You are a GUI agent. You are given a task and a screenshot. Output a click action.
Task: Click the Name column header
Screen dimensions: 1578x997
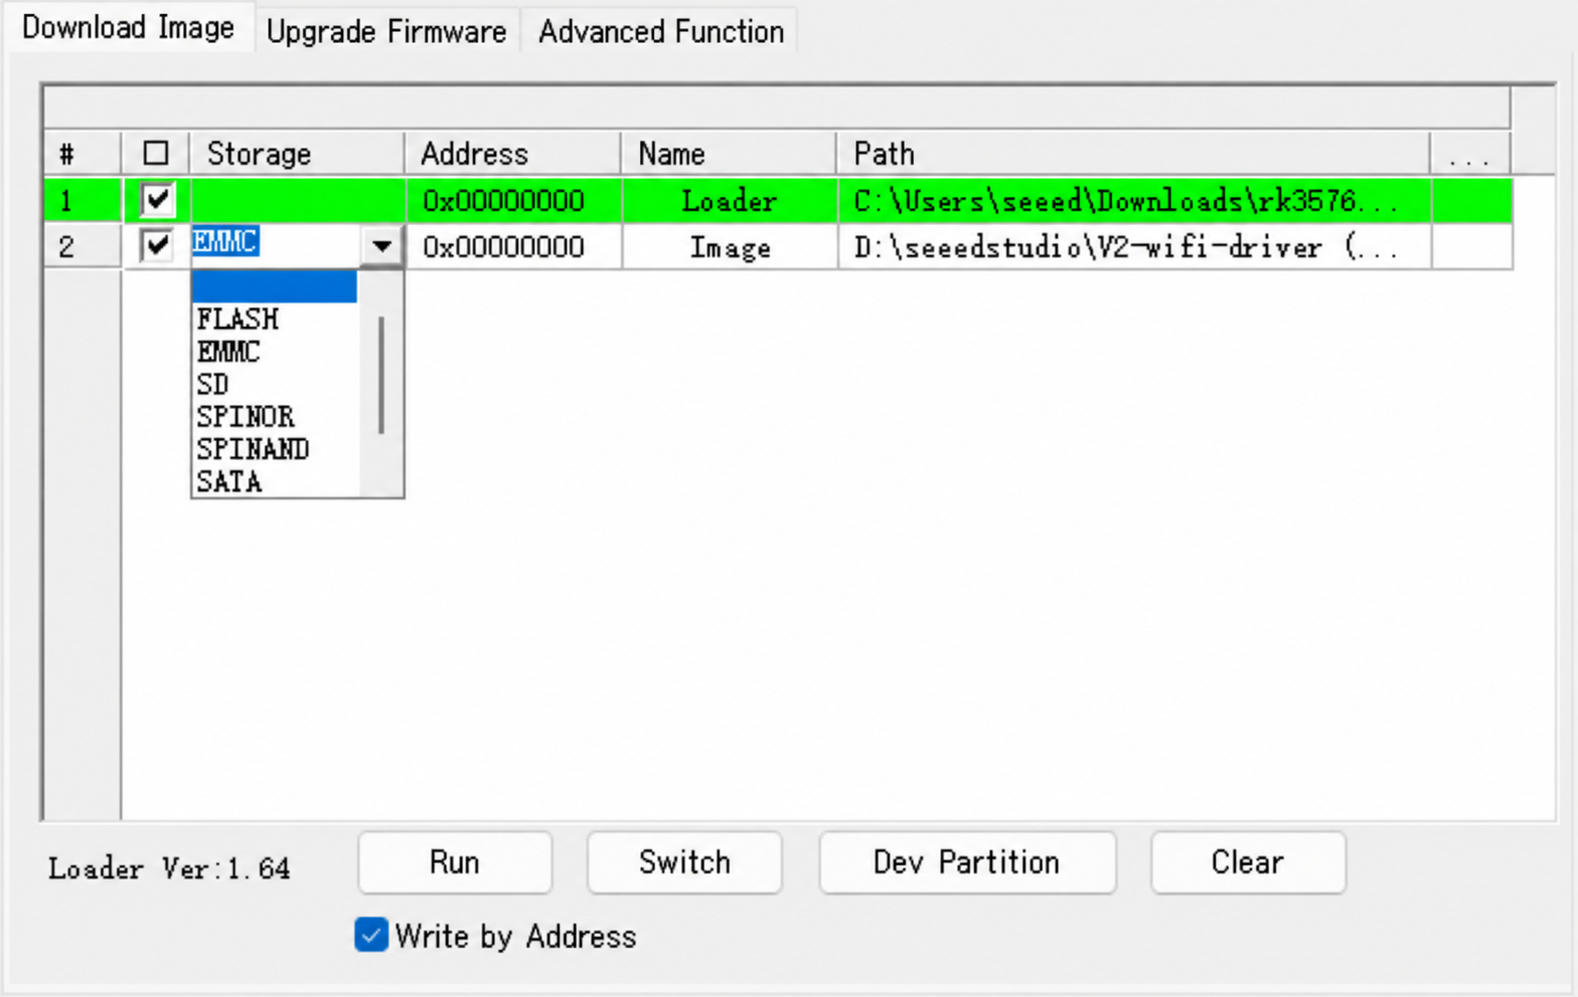[x=728, y=154]
